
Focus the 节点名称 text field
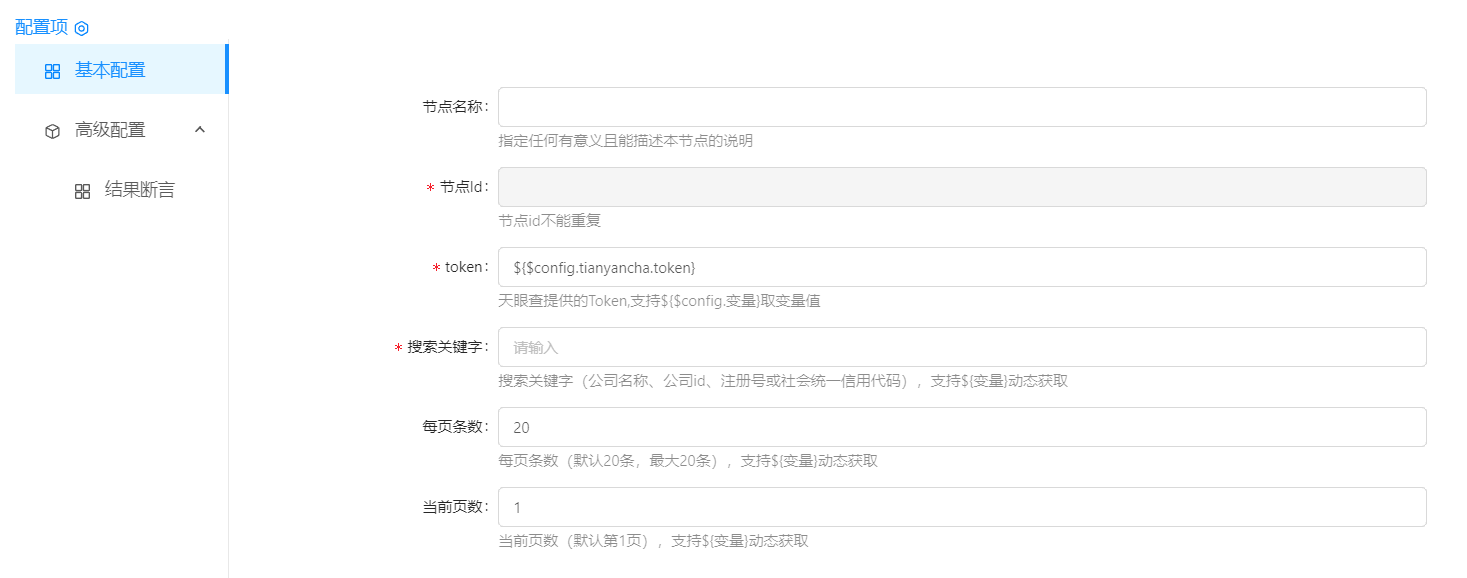[961, 107]
